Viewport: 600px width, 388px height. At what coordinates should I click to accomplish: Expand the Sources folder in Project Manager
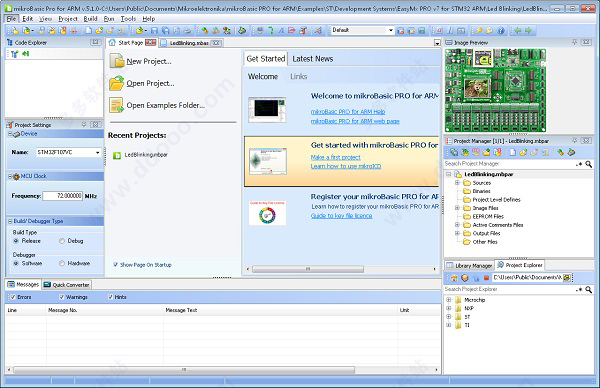457,183
